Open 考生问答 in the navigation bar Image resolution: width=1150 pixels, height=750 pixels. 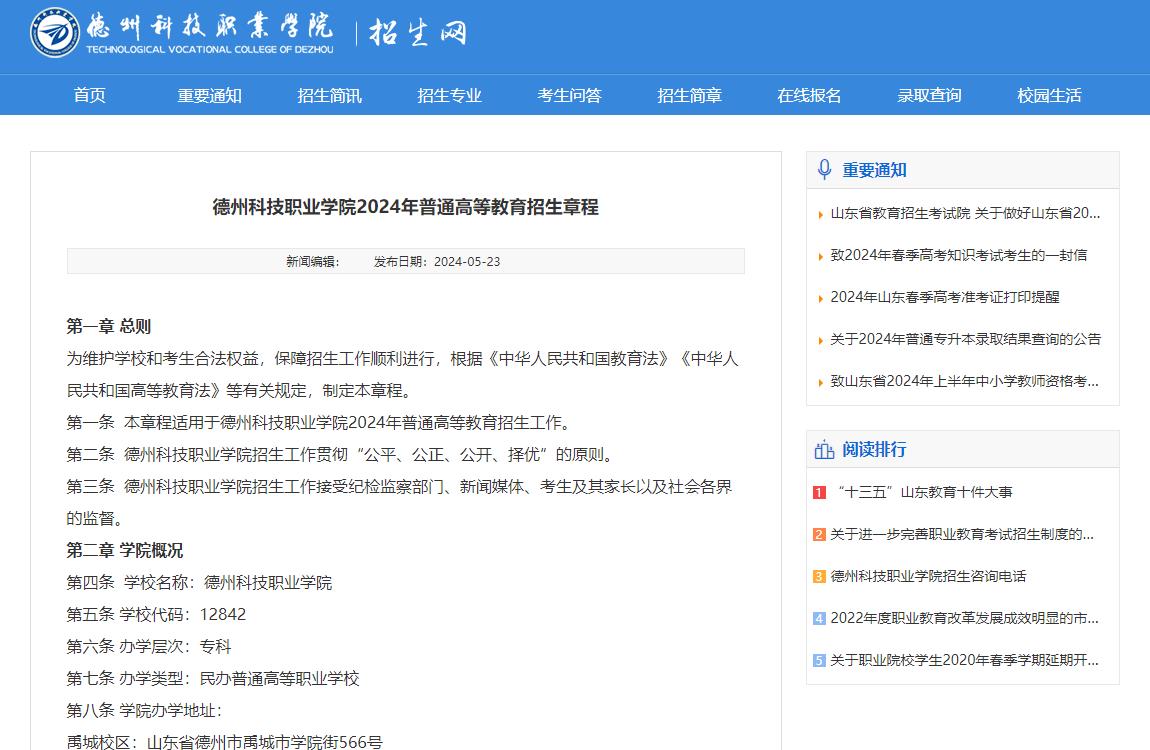coord(569,95)
